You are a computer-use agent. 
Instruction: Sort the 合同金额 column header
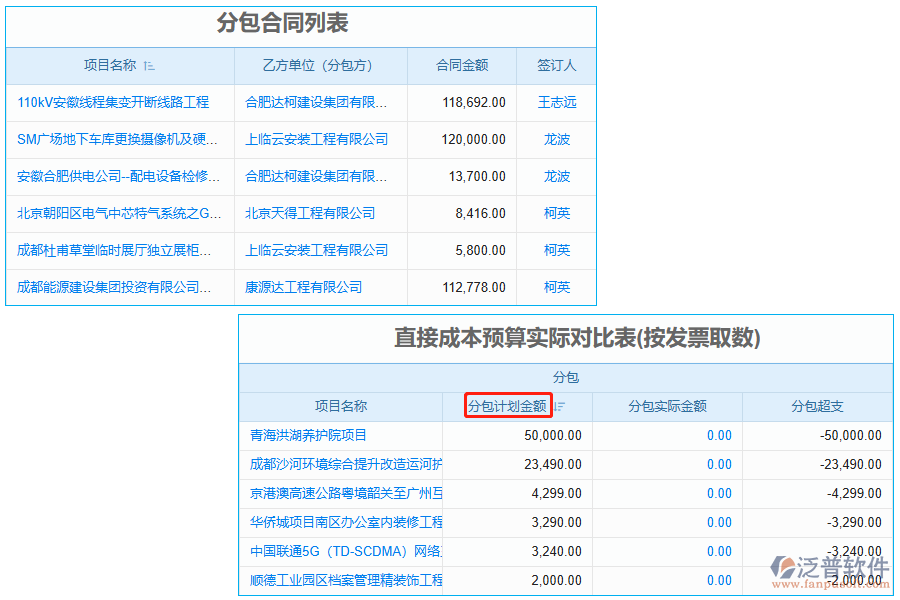point(463,66)
